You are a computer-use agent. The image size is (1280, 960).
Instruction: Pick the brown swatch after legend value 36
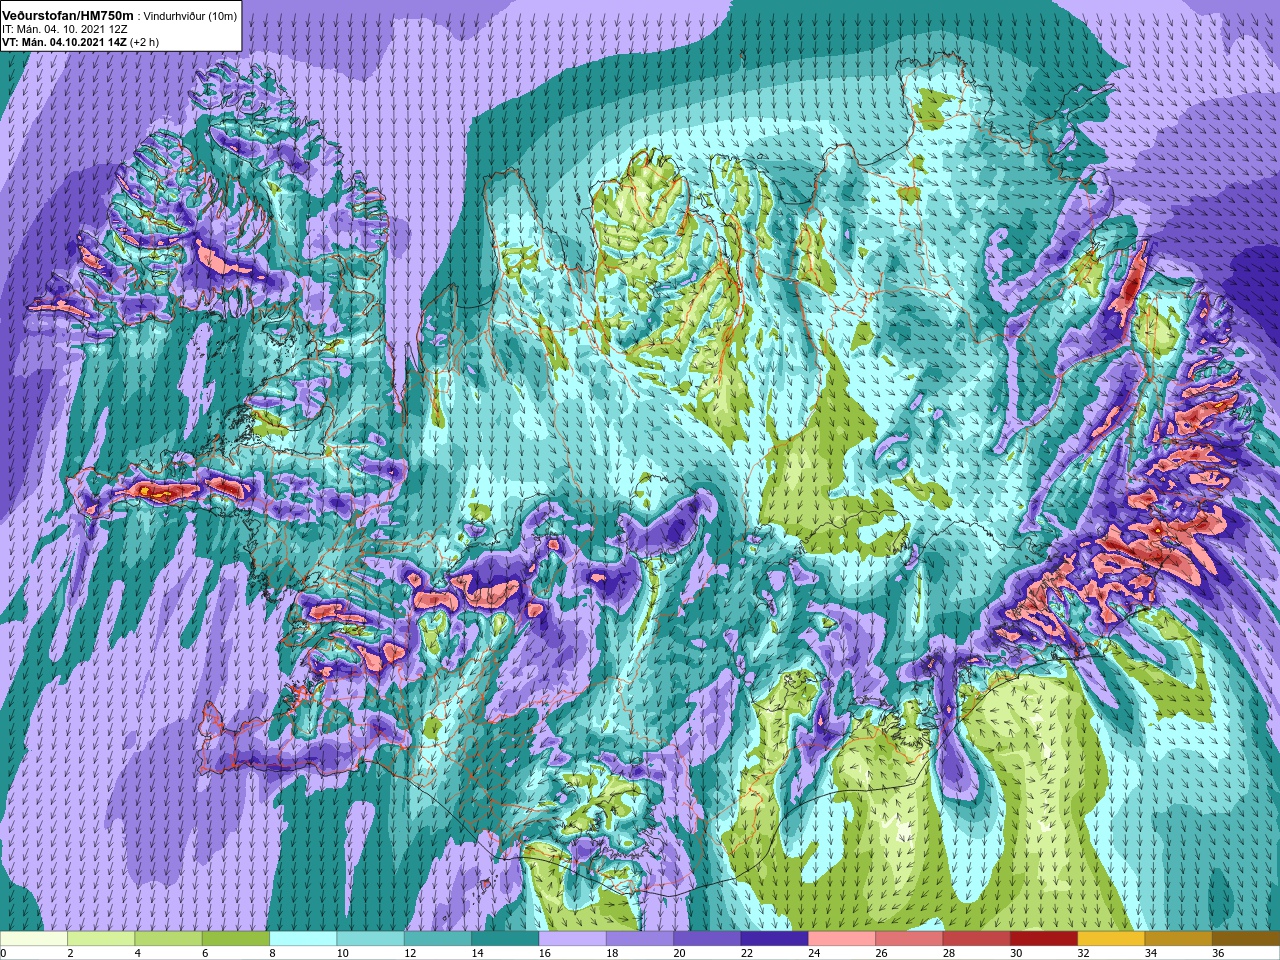(x=1246, y=939)
